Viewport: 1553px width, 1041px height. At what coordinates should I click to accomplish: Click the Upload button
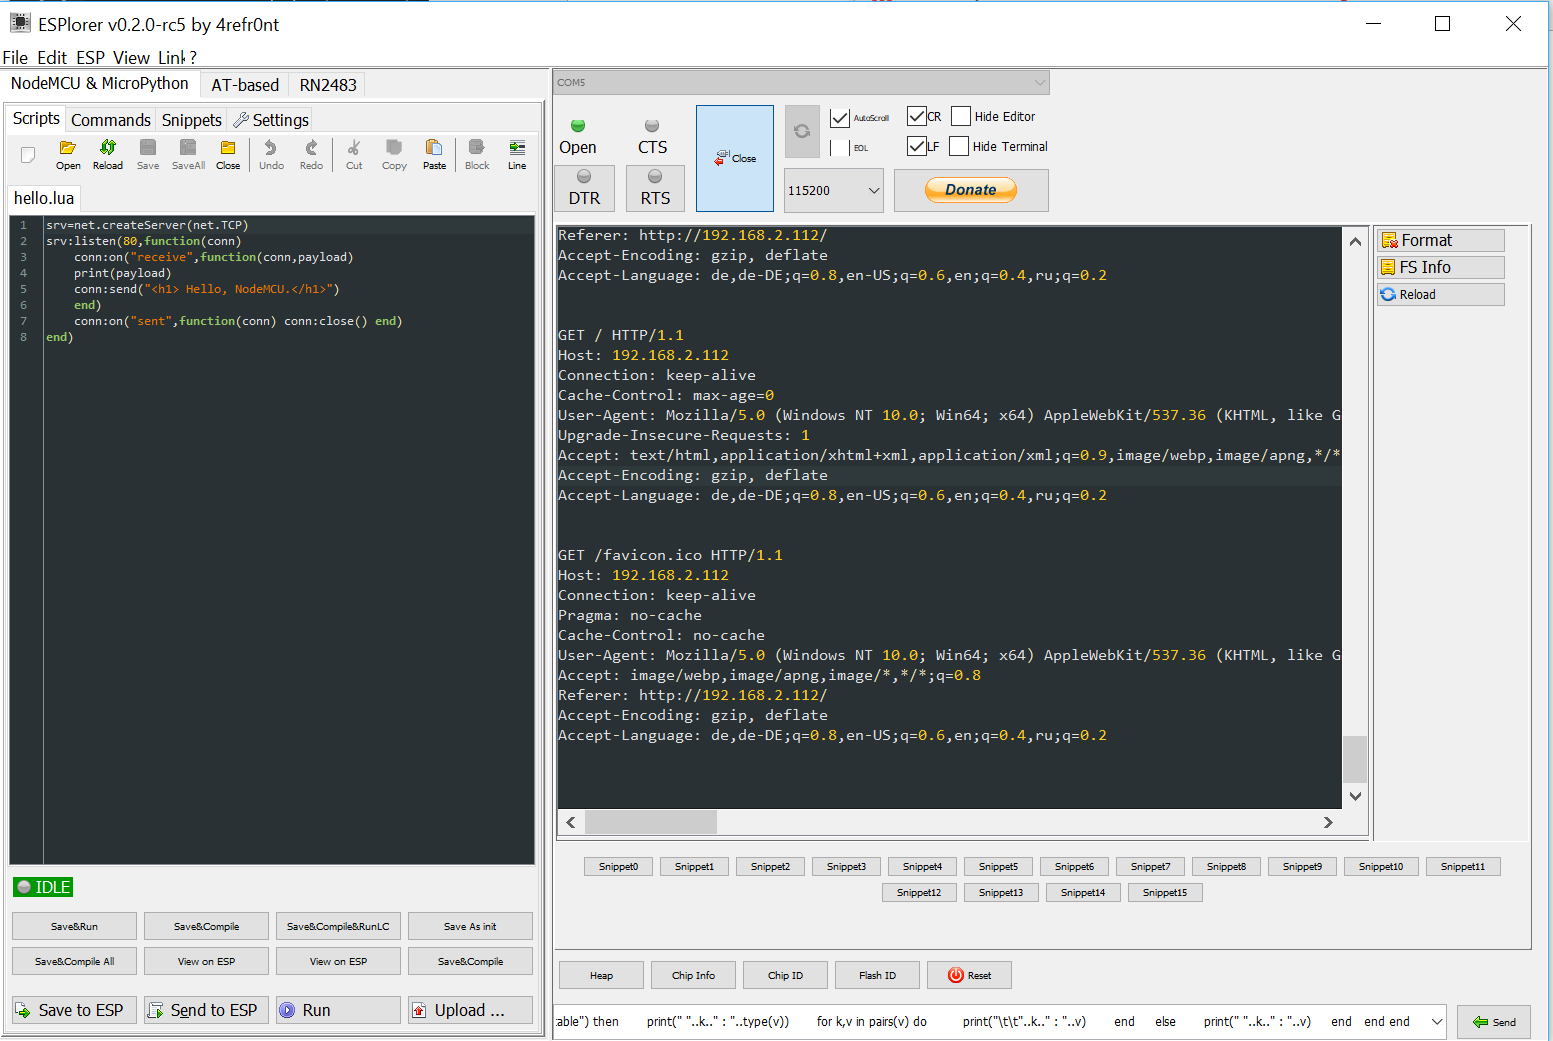[470, 1010]
